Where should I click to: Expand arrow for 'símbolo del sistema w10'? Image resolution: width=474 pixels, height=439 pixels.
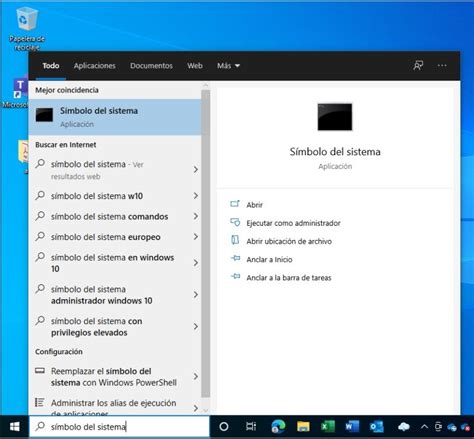[x=196, y=196]
